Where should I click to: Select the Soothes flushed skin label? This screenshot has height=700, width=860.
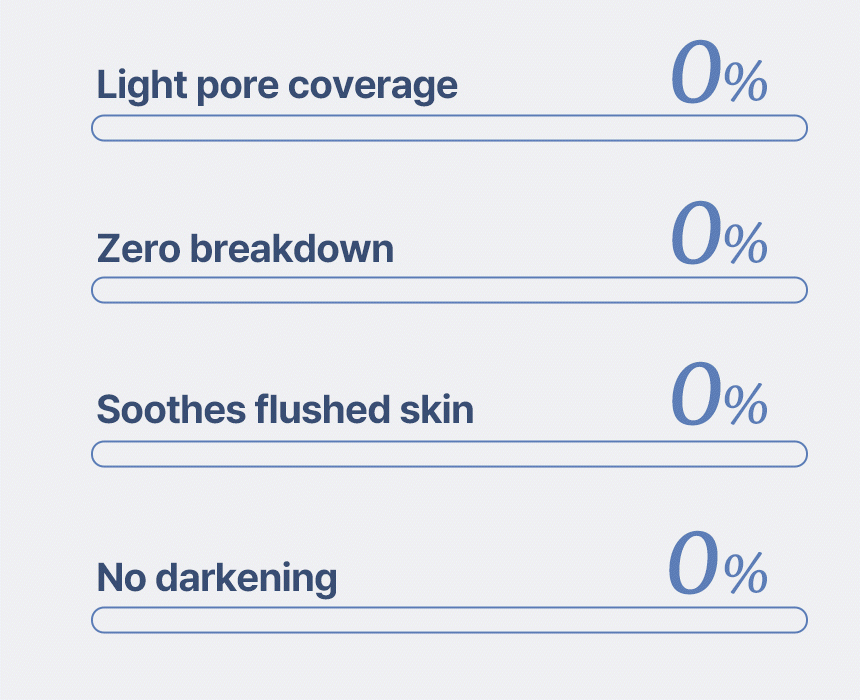[285, 410]
